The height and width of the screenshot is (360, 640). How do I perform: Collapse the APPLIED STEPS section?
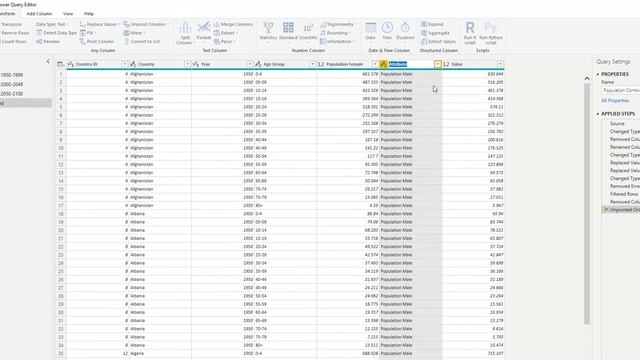(x=598, y=114)
